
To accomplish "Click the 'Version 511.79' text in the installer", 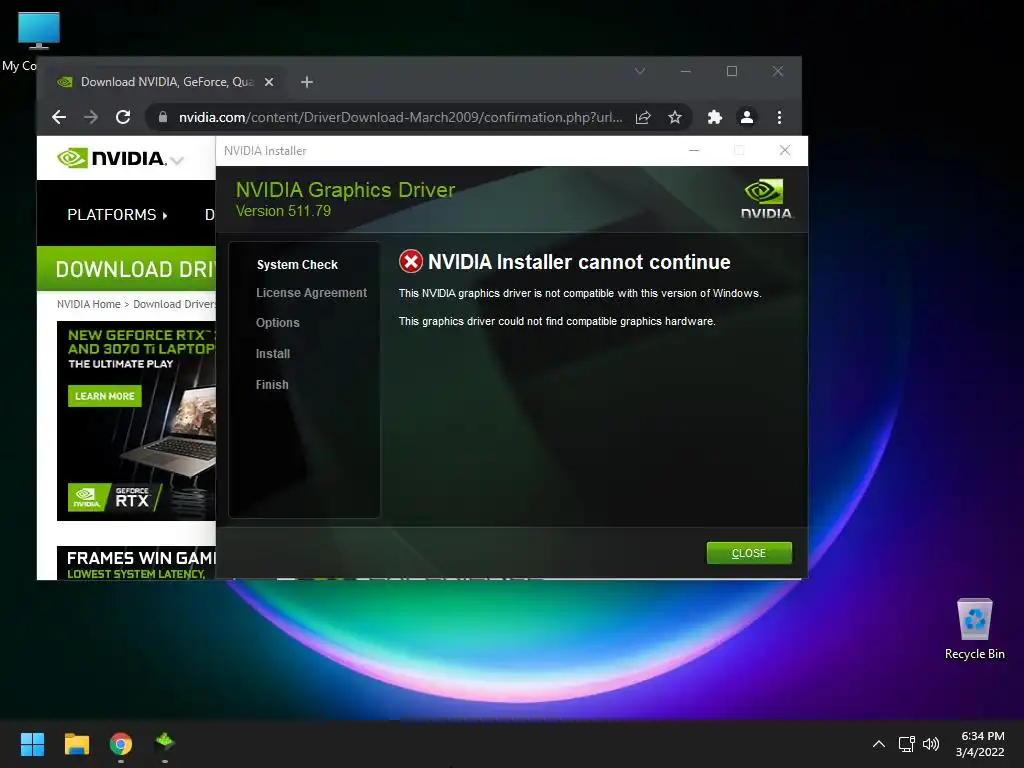I will point(283,211).
